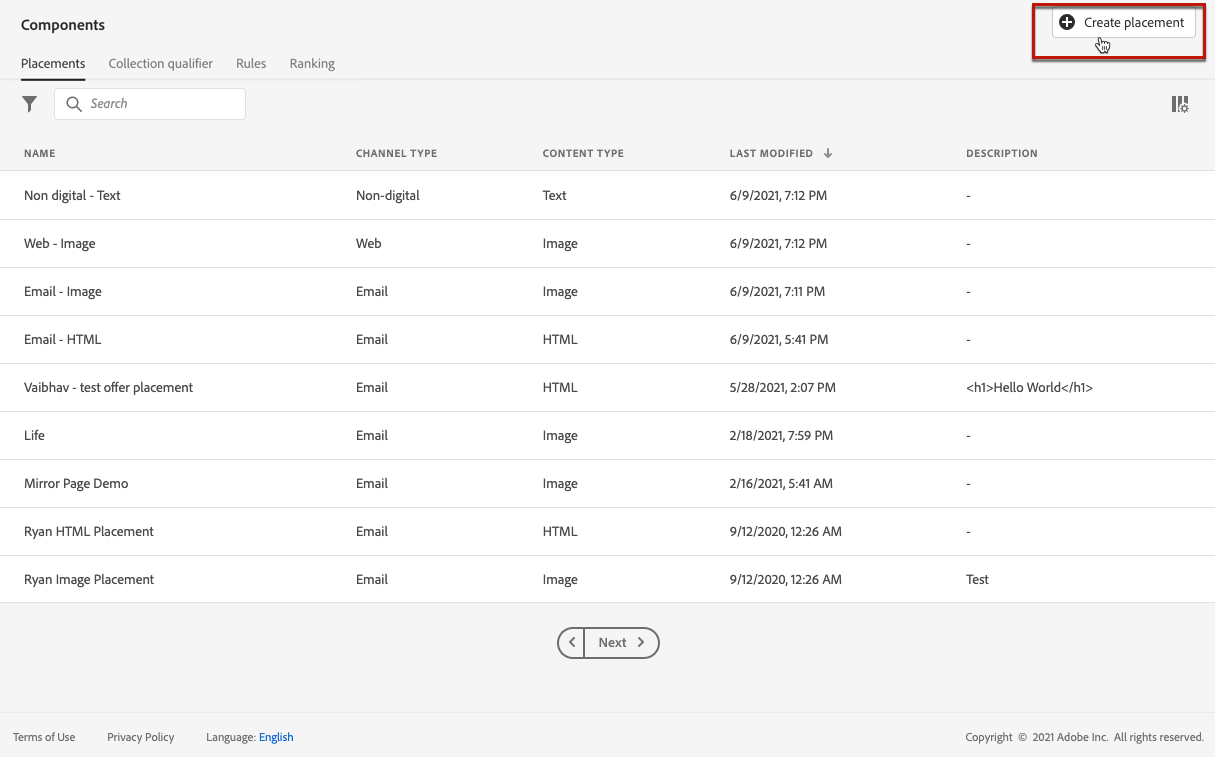
Task: Click the search magnifier icon
Action: [73, 104]
